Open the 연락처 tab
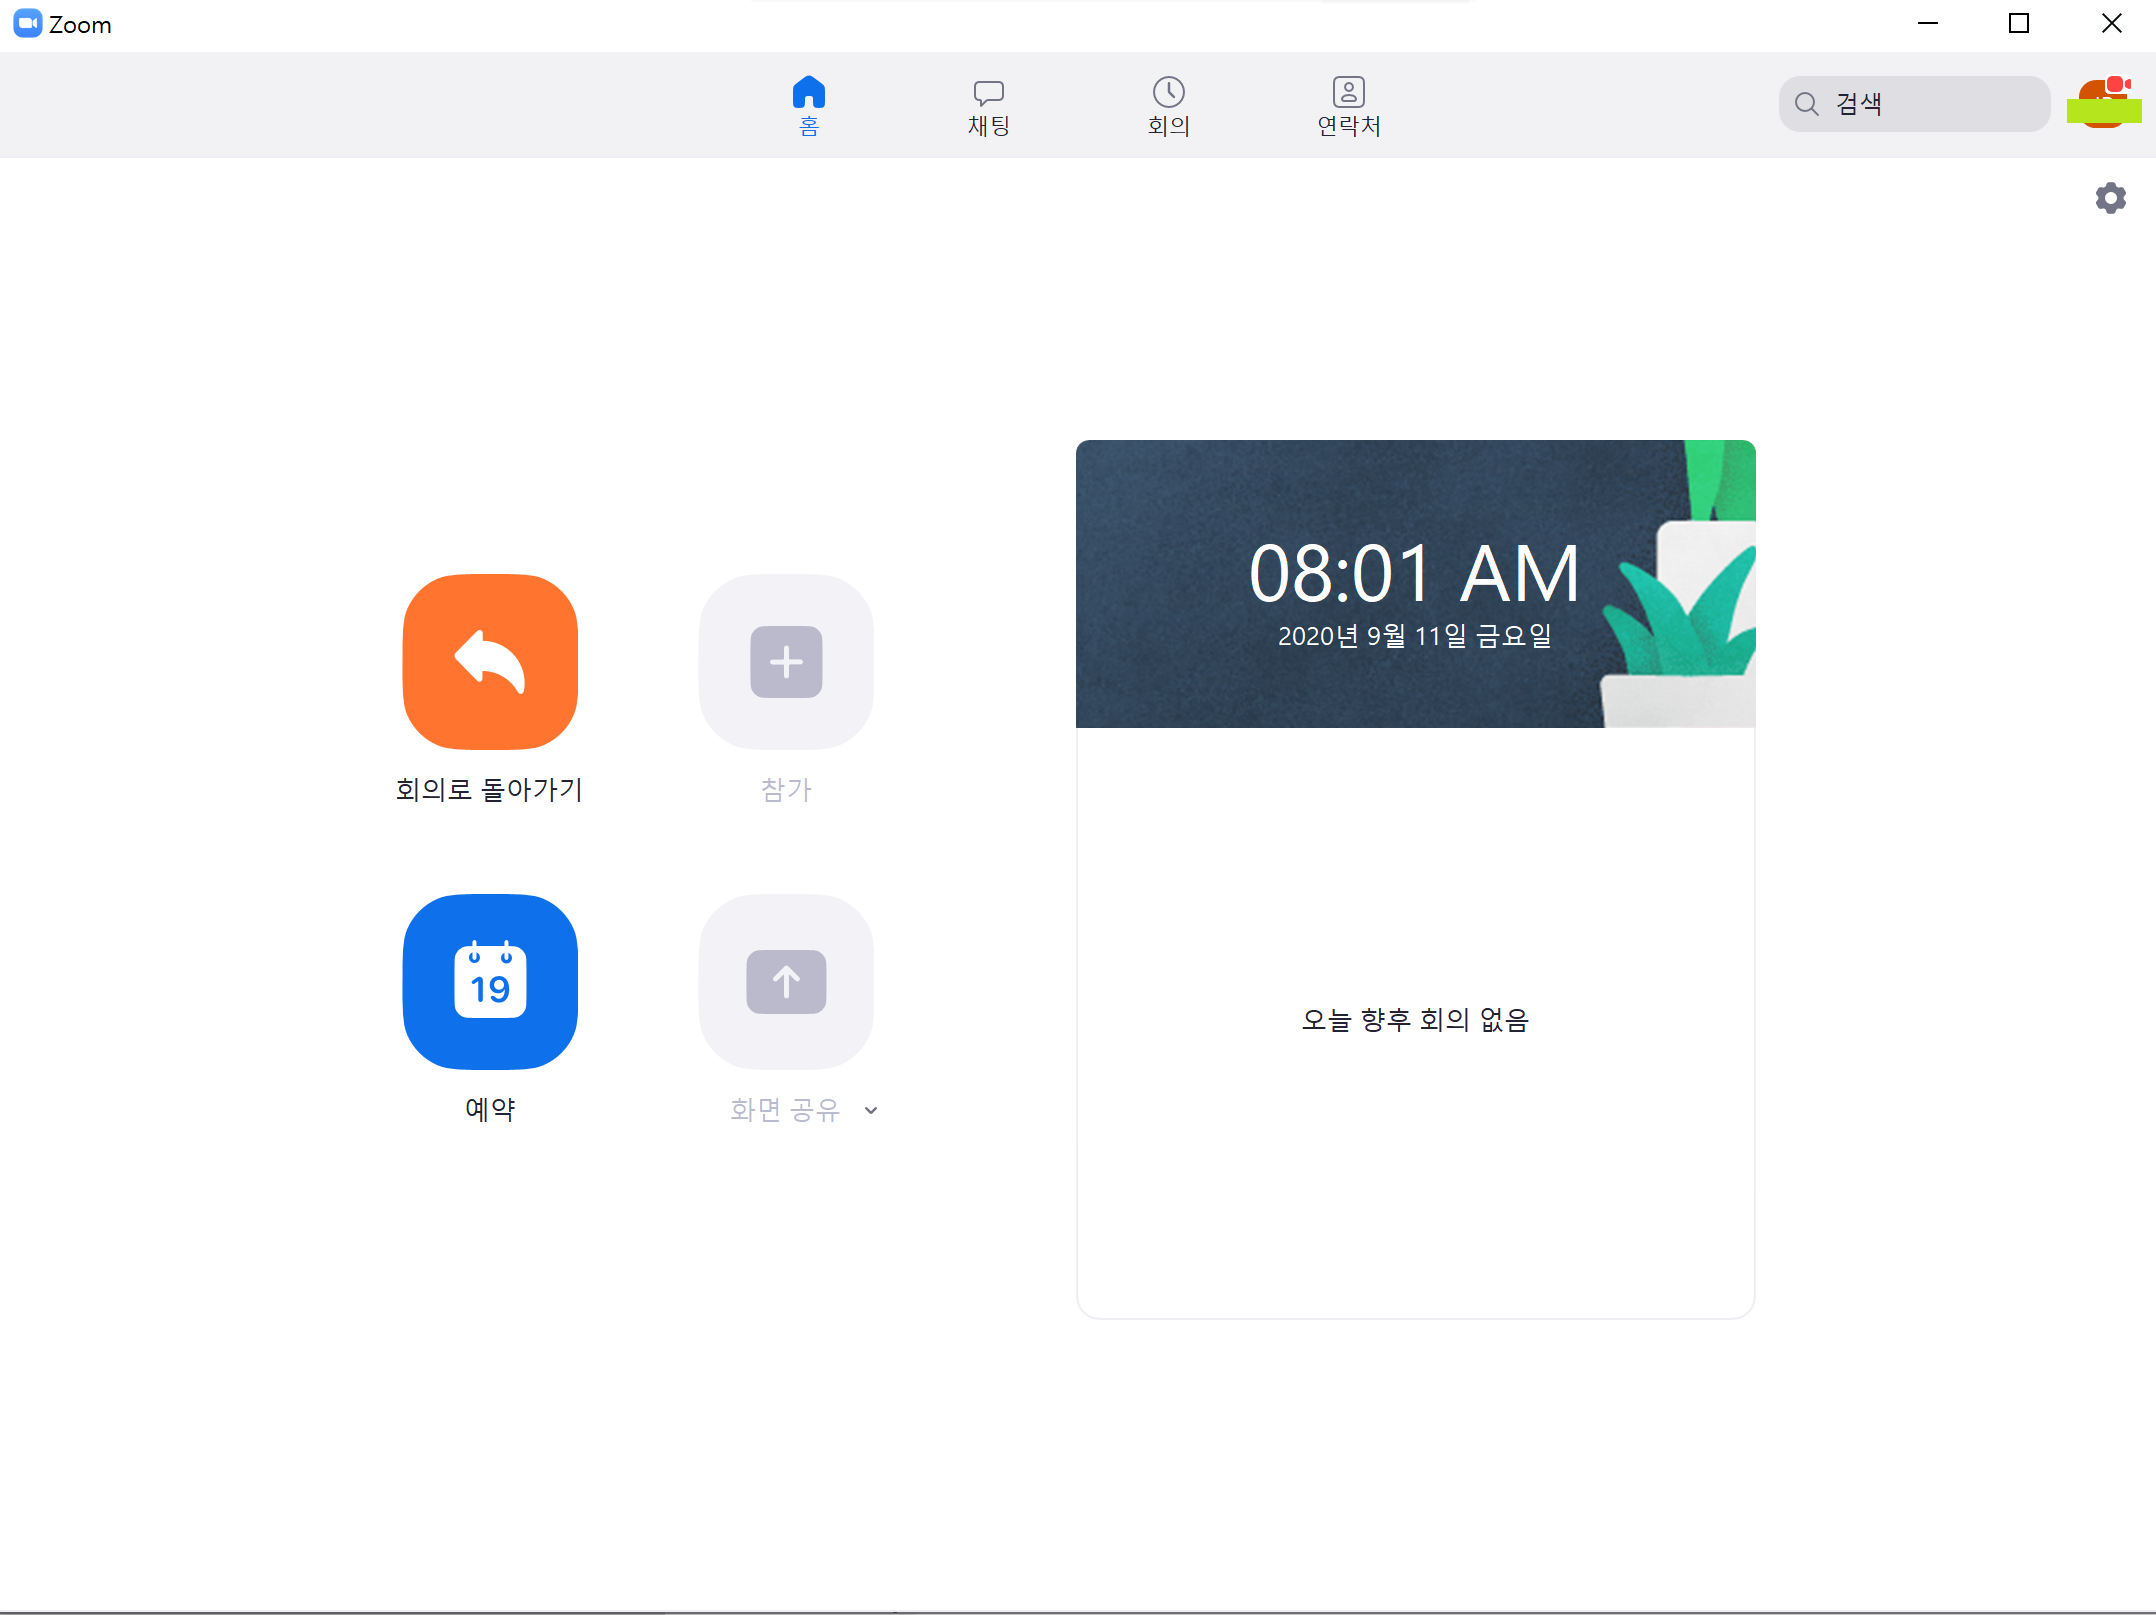This screenshot has width=2156, height=1615. coord(1348,105)
